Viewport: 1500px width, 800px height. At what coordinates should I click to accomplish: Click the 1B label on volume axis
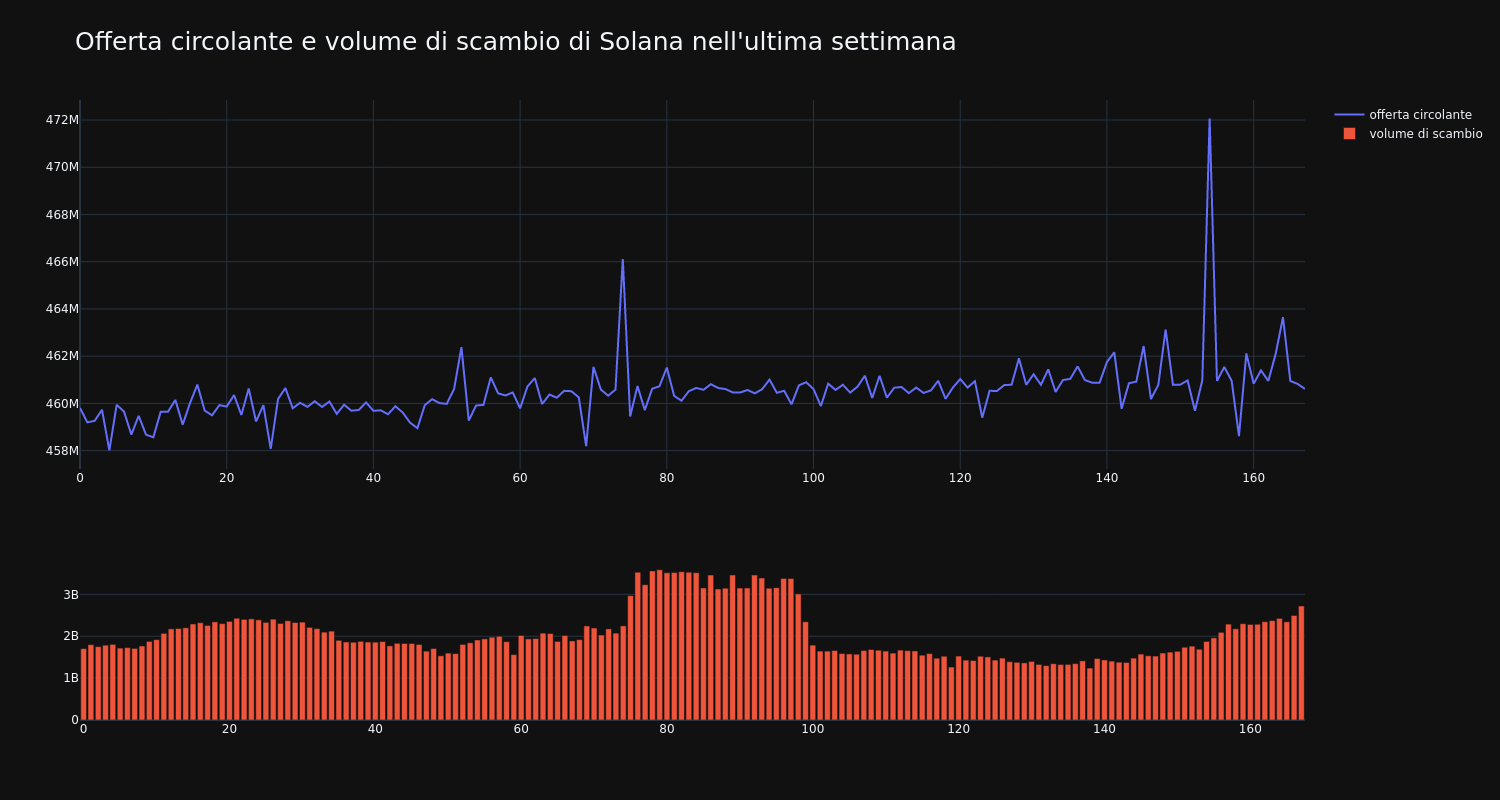[71, 678]
